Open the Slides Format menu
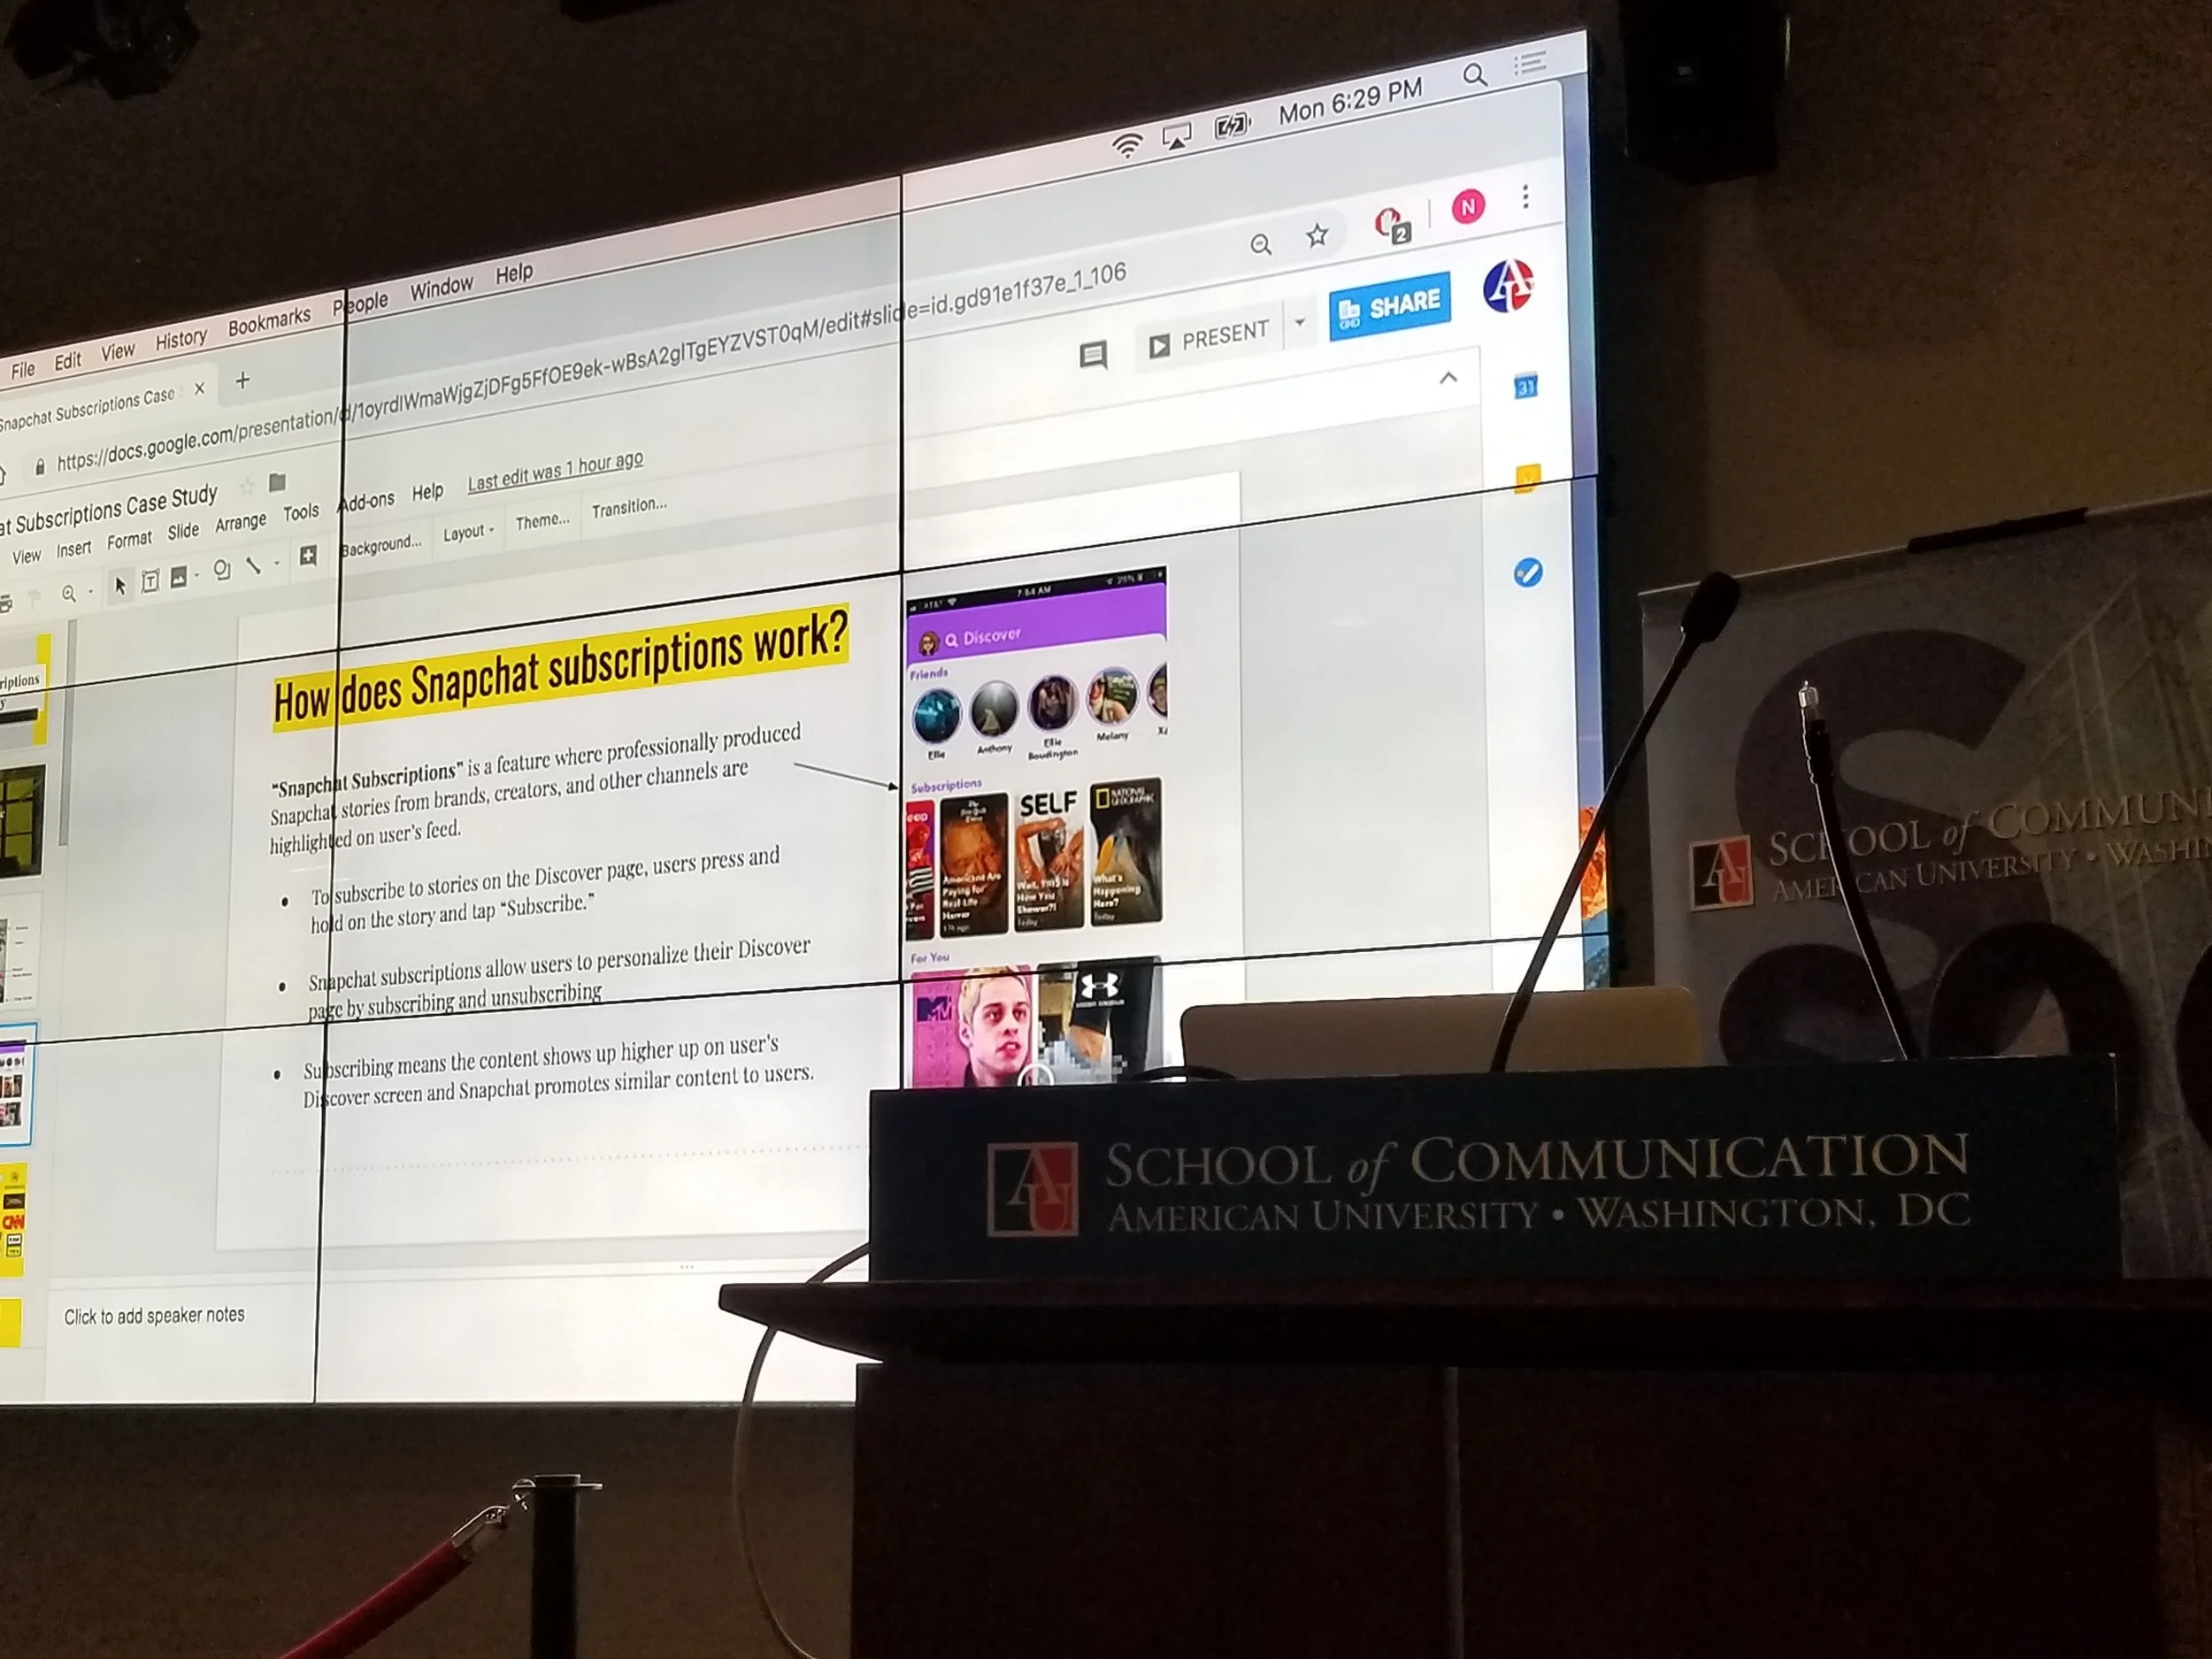This screenshot has width=2212, height=1659. tap(129, 540)
